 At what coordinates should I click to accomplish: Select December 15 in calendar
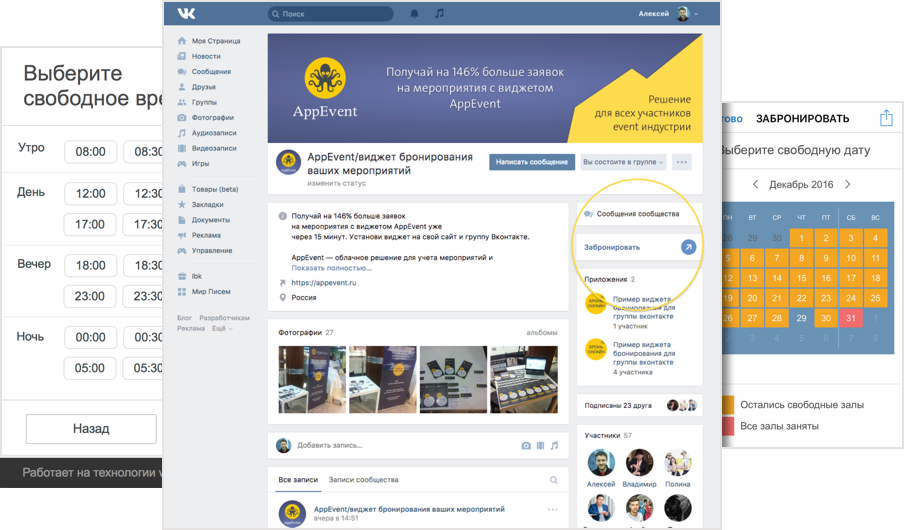(801, 278)
